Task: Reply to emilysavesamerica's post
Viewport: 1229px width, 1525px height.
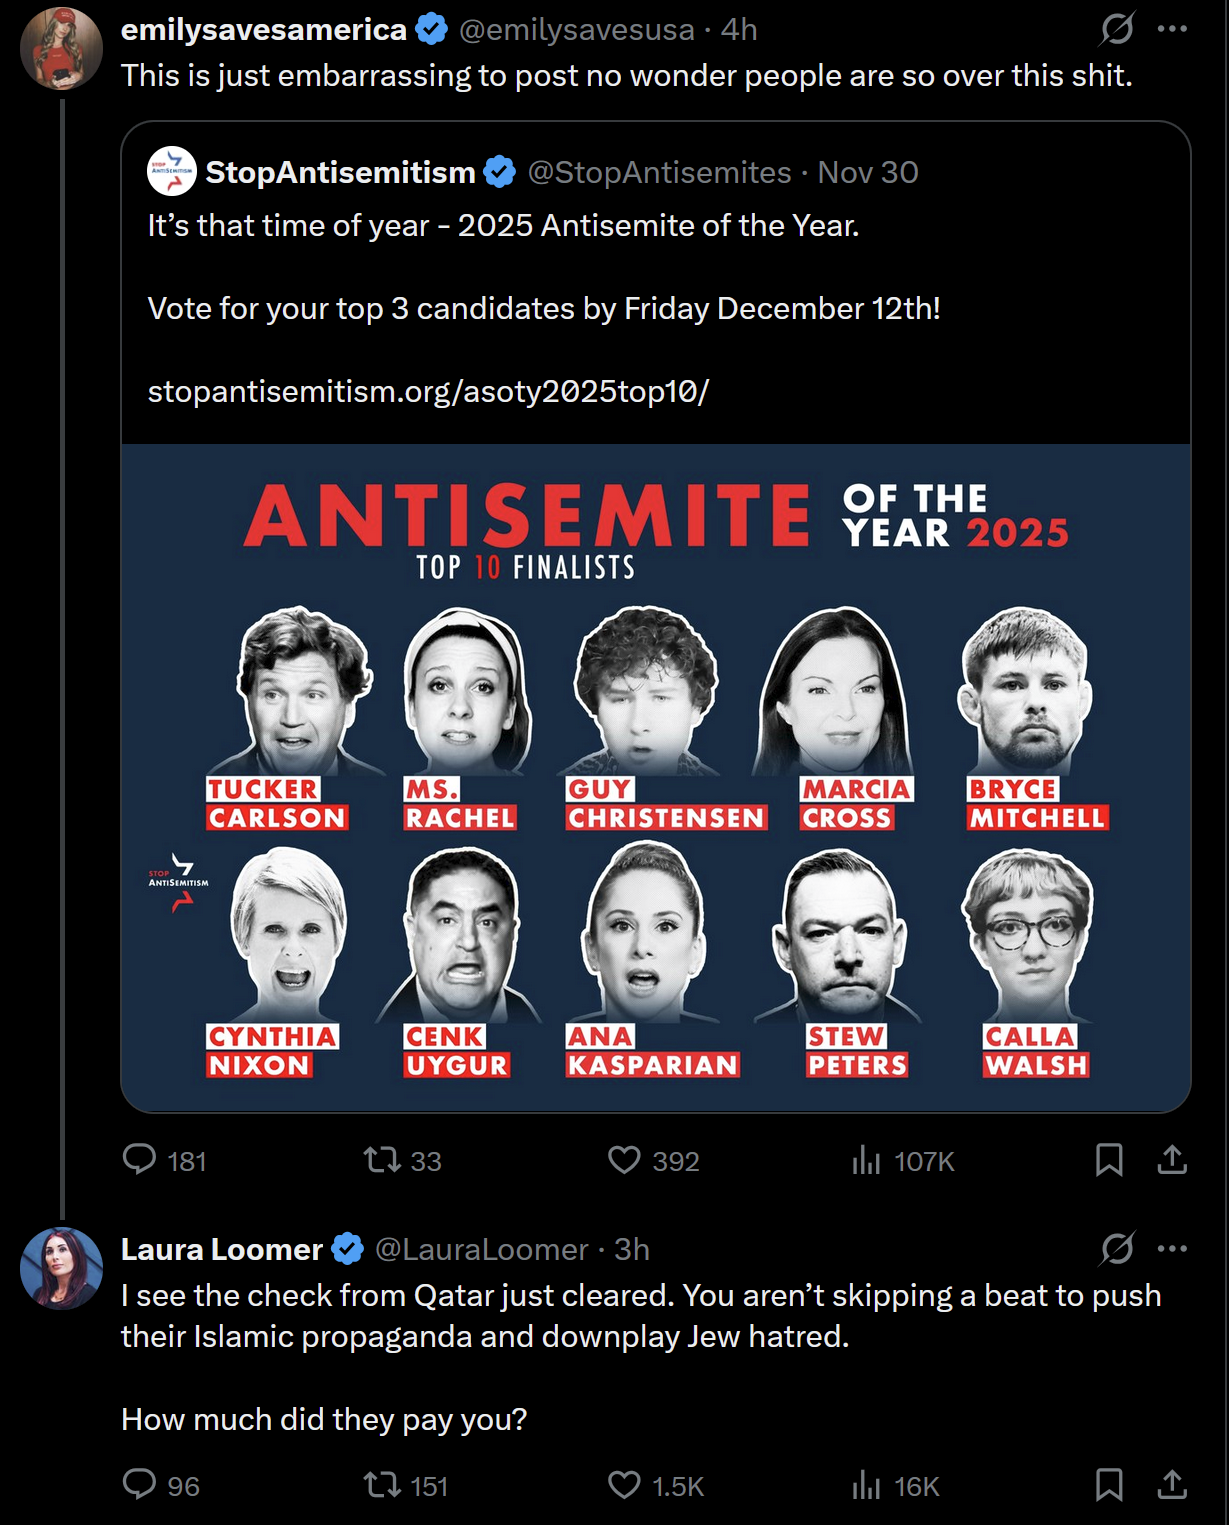Action: click(139, 1160)
